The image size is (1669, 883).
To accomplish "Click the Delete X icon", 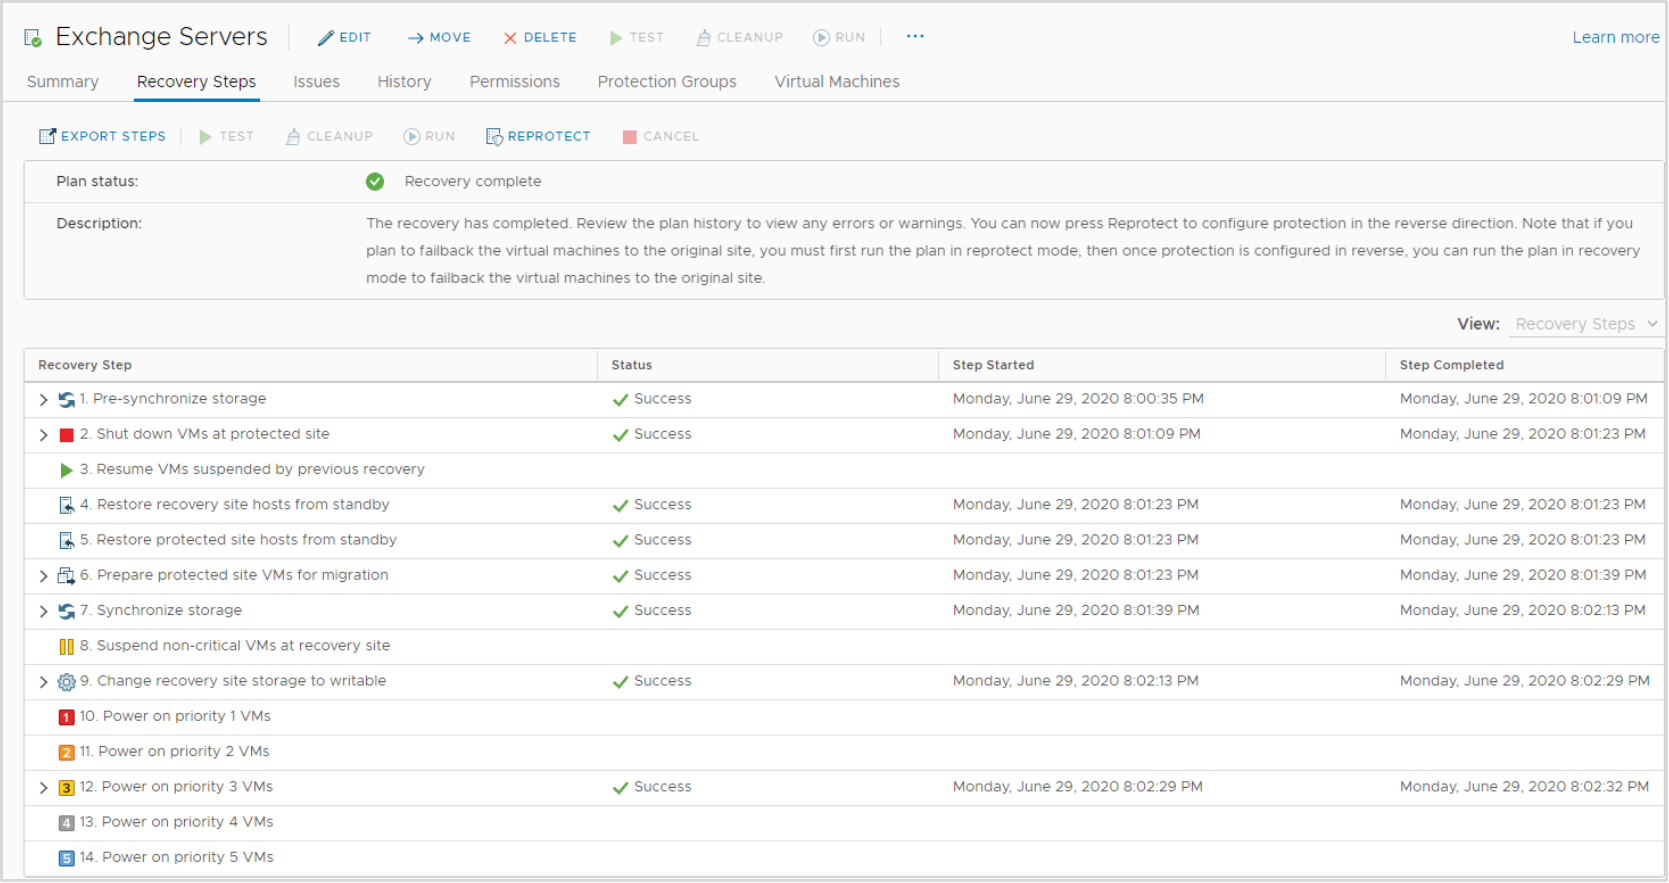I will tap(510, 38).
